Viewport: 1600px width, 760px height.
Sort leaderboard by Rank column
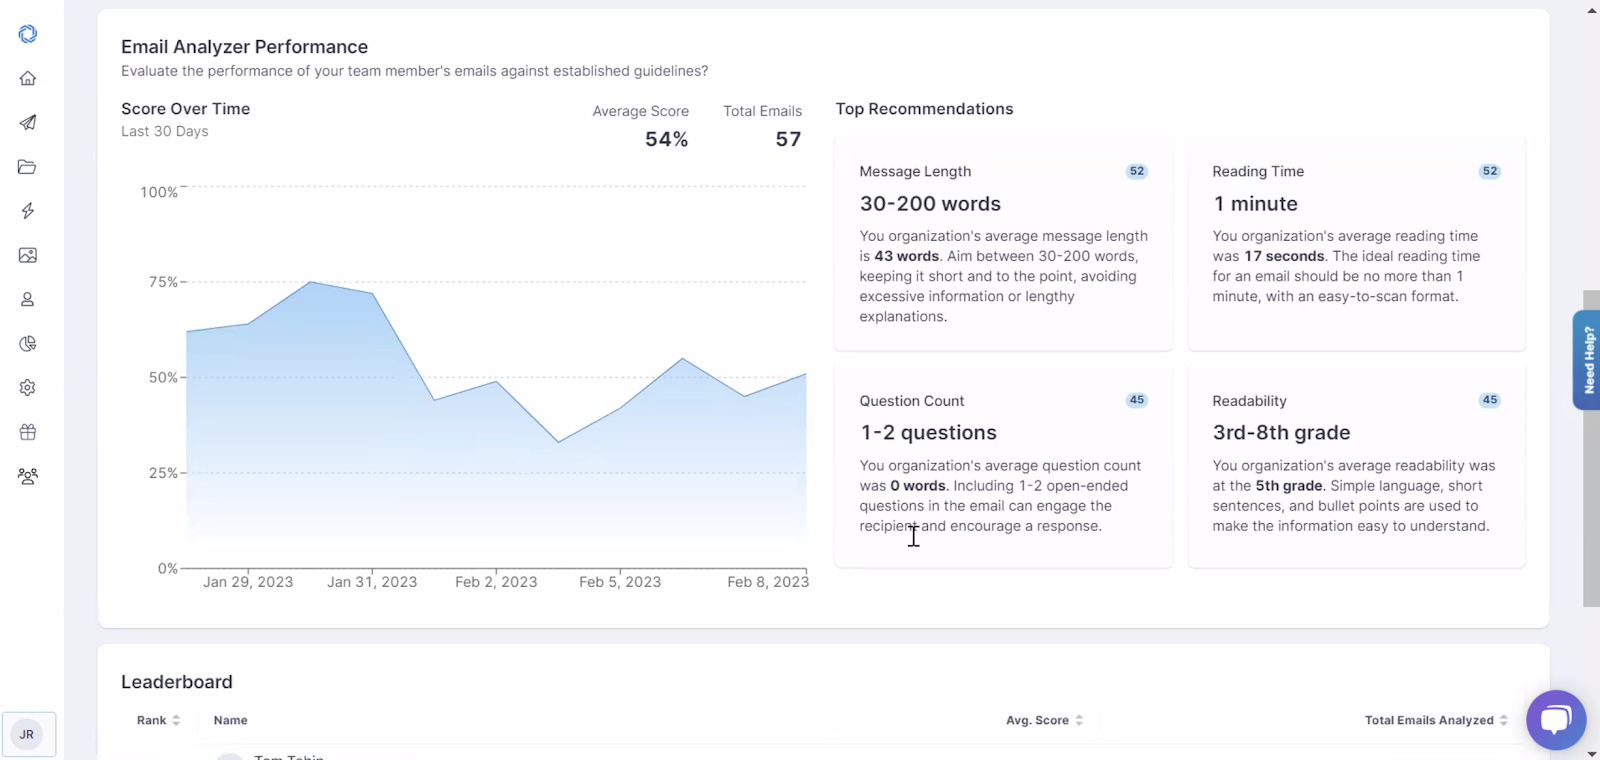coord(158,720)
